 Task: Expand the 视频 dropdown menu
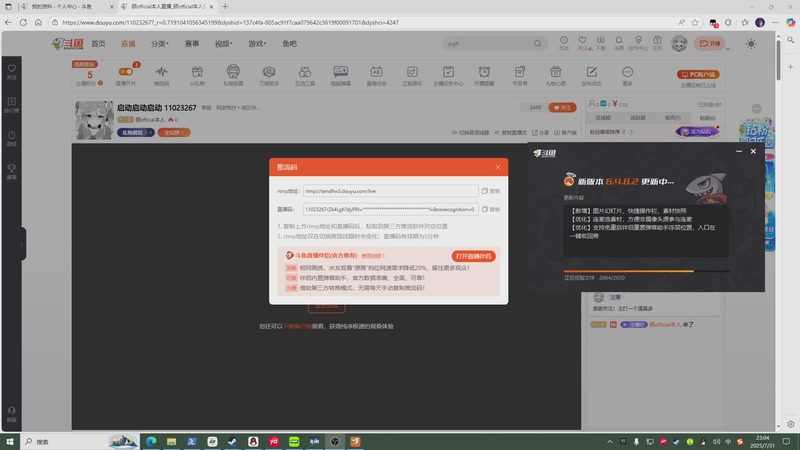coord(223,44)
